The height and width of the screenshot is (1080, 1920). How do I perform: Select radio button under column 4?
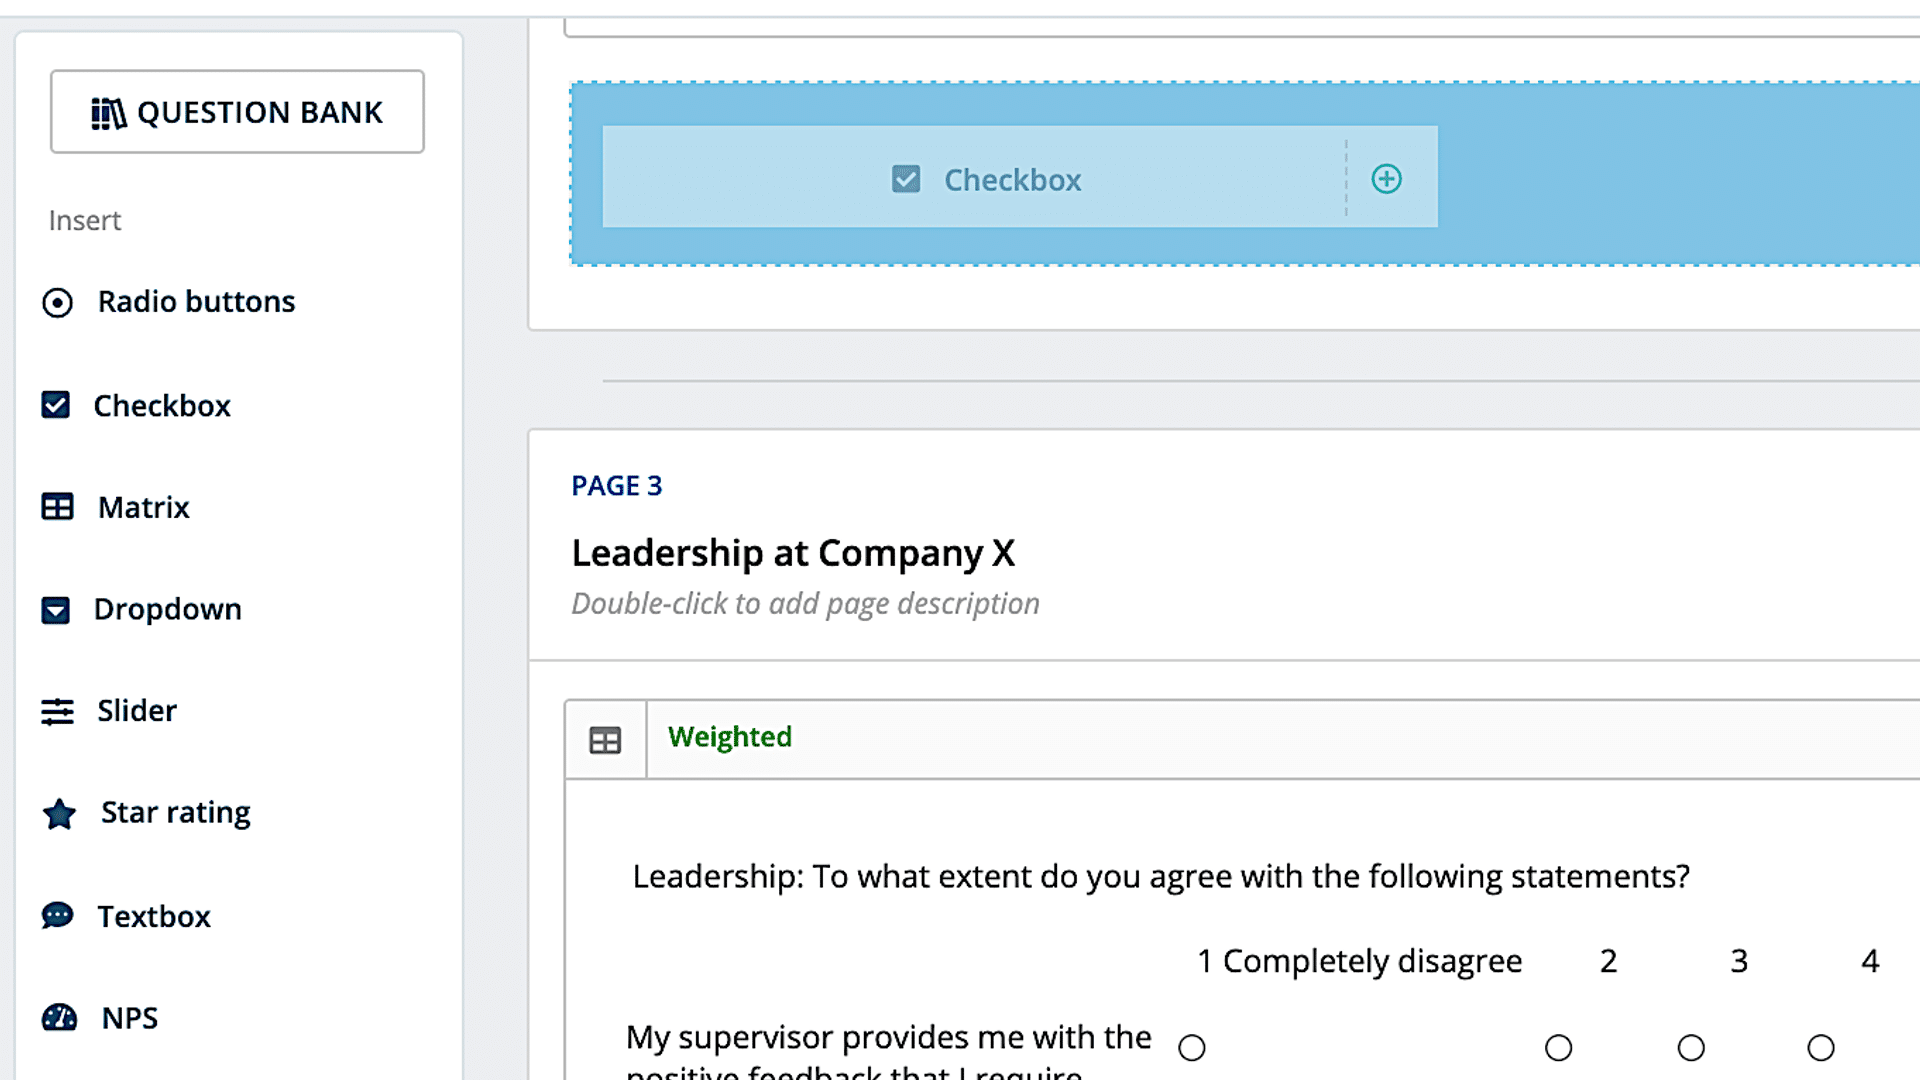click(1820, 1048)
